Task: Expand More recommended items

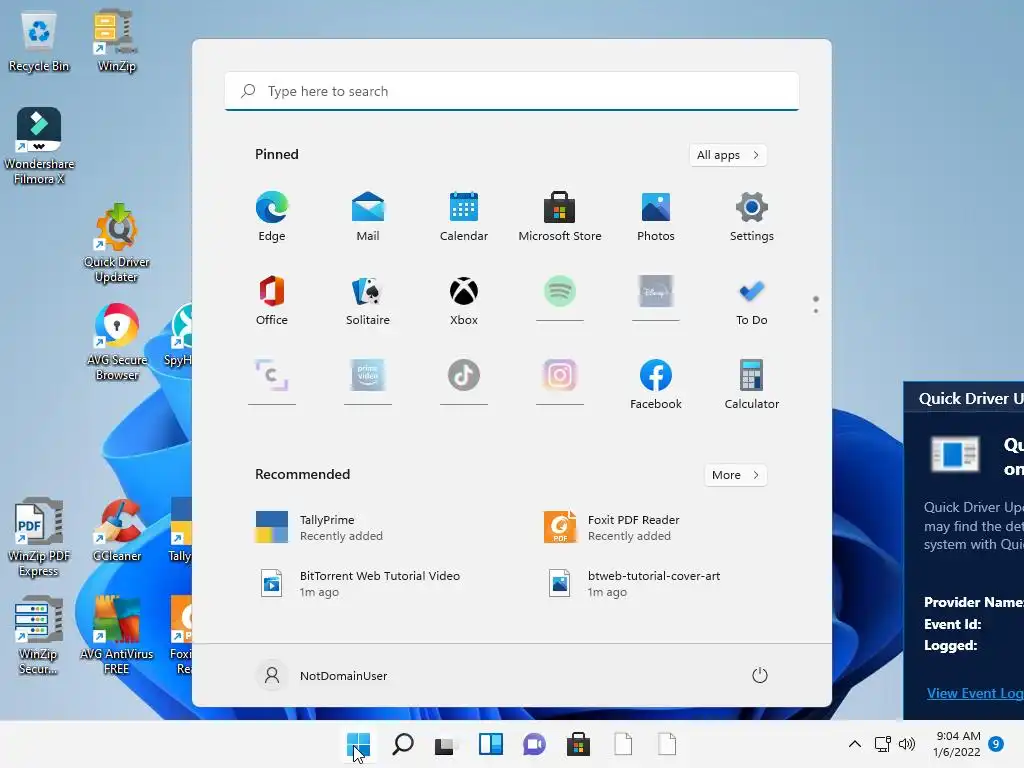Action: pos(735,475)
